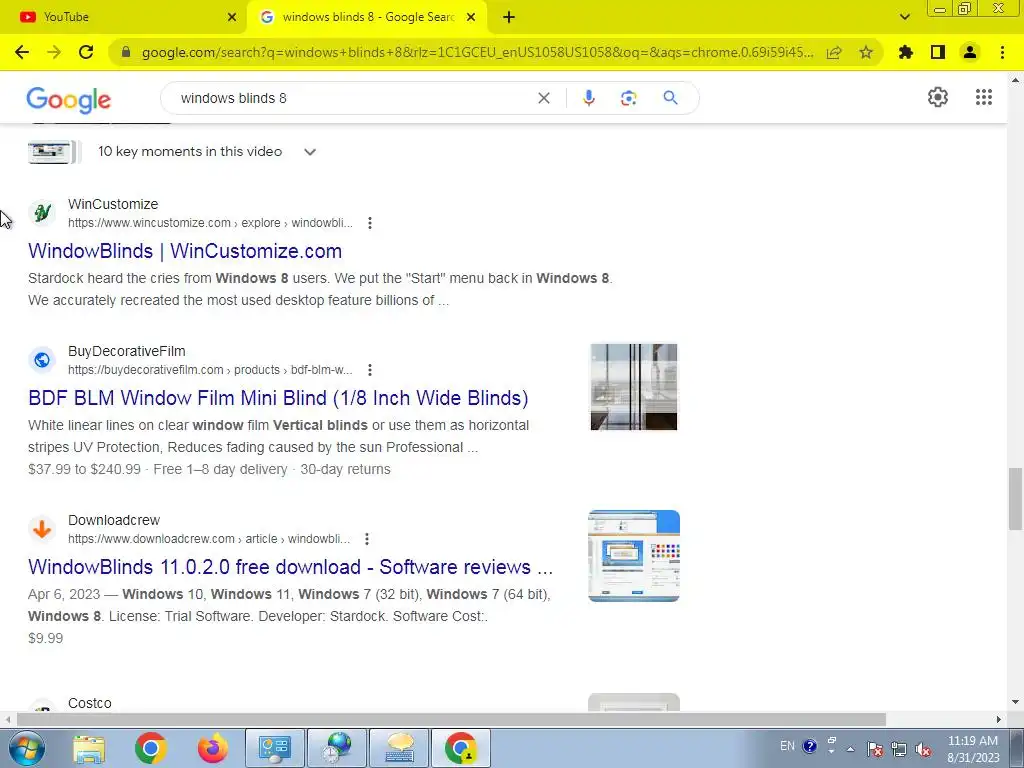Click WinCustomize site favicon

click(42, 213)
